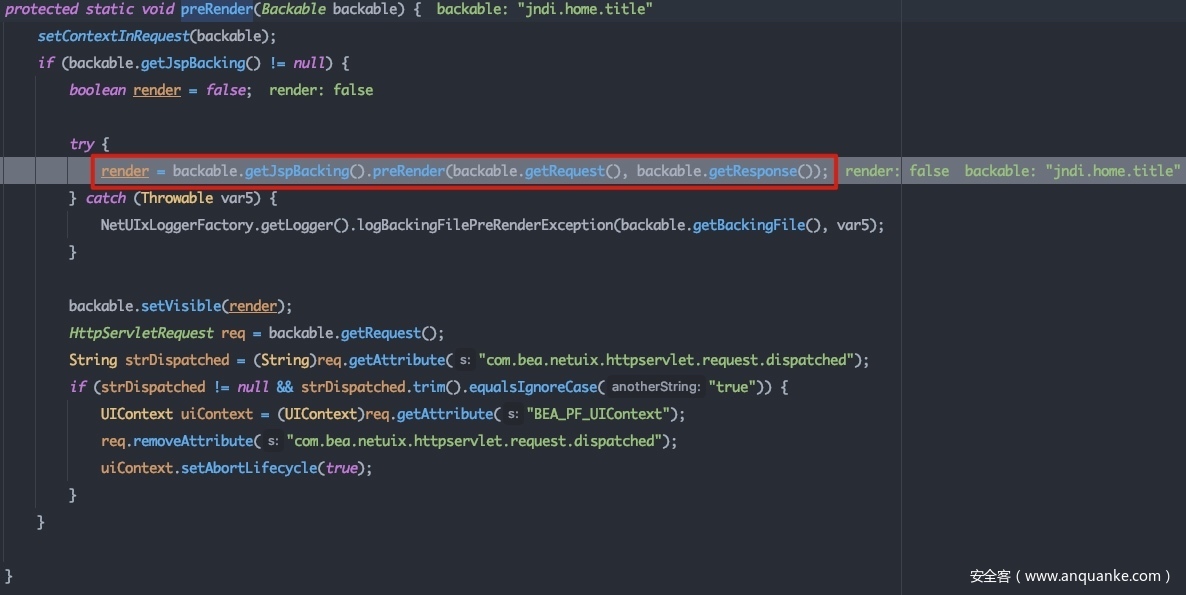Click the setVisible method call
The image size is (1186, 595).
pos(181,306)
